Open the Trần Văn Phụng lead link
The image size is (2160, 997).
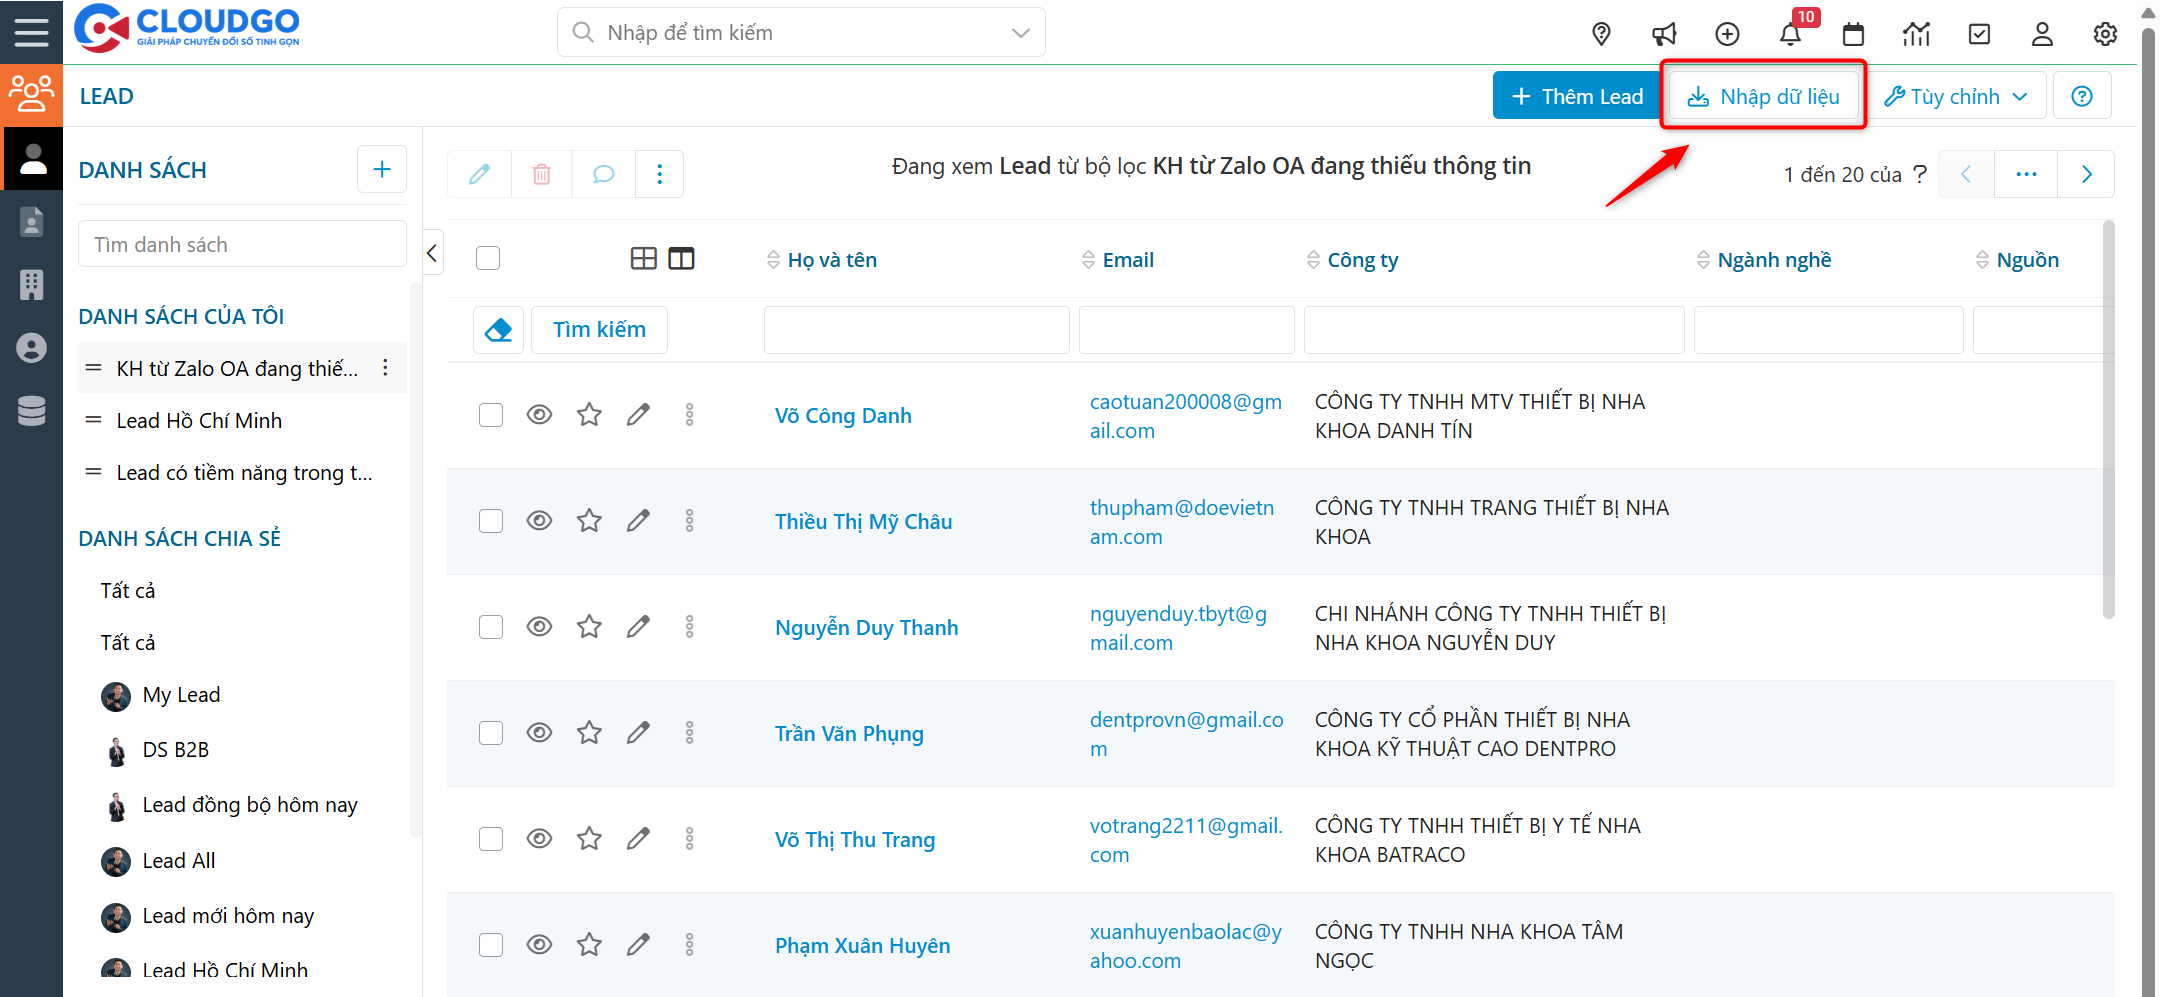(849, 734)
